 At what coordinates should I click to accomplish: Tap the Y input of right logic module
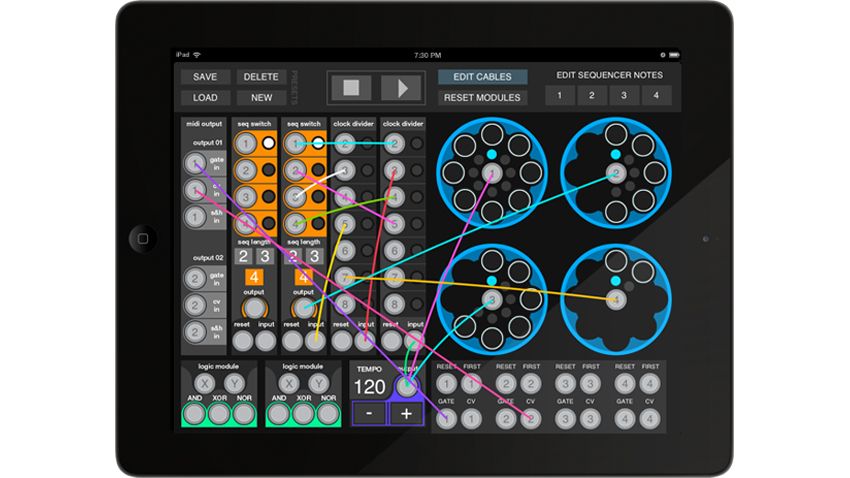point(319,384)
